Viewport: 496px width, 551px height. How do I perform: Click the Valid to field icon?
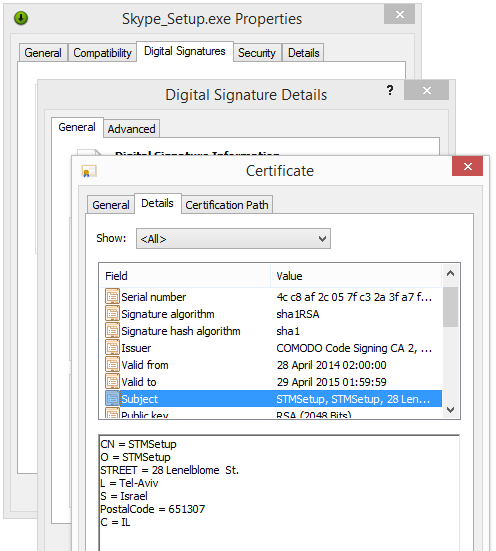coord(112,381)
